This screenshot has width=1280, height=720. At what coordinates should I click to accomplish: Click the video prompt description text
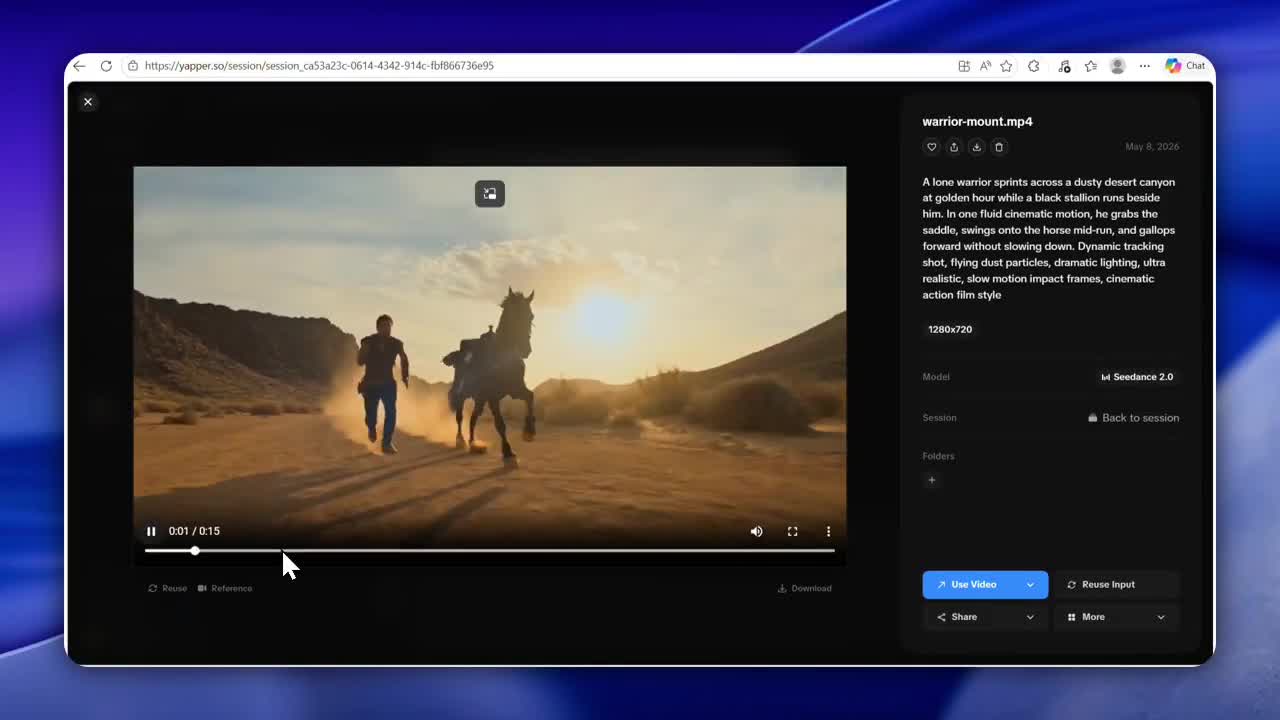(x=1049, y=238)
